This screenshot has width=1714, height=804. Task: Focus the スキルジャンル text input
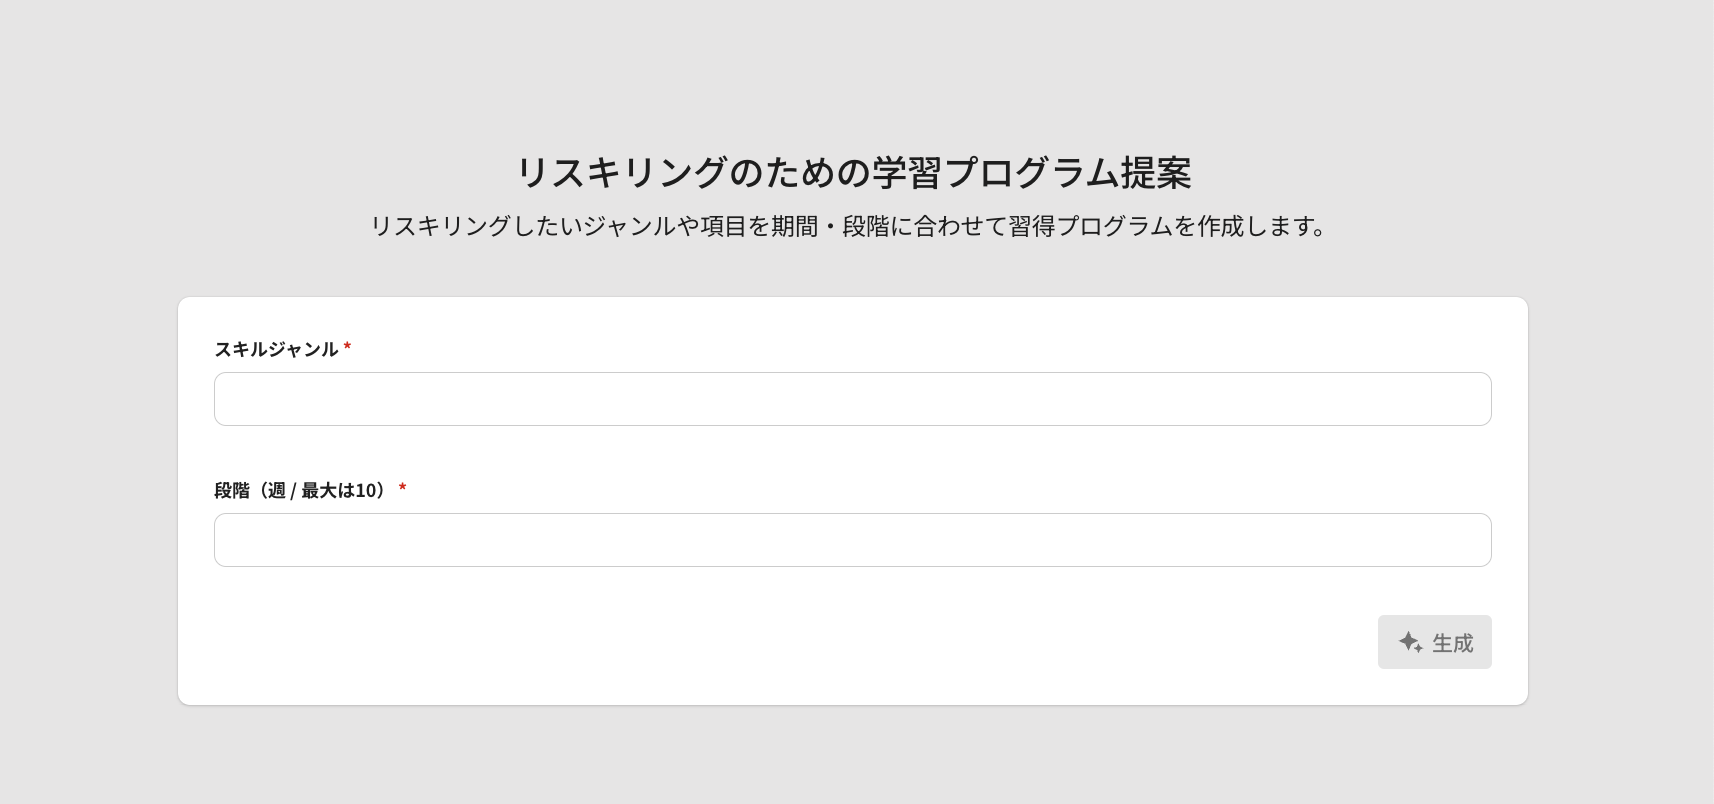coord(852,399)
